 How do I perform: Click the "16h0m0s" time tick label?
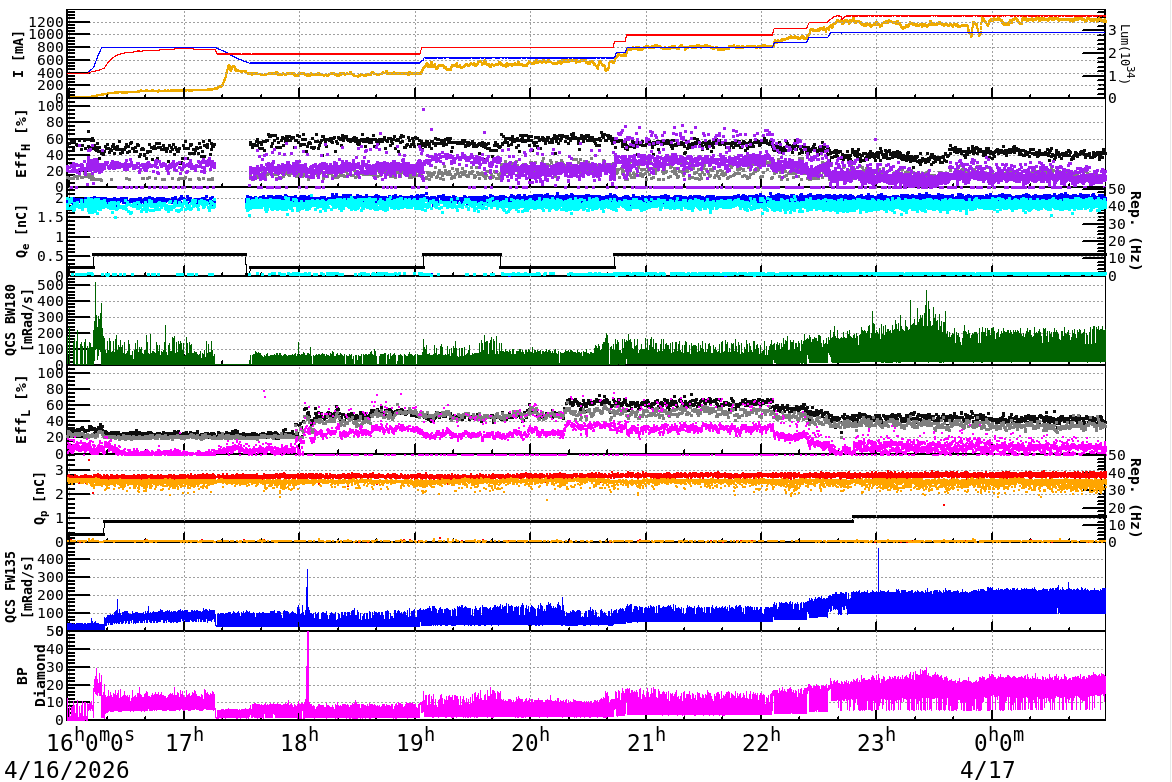(91, 742)
